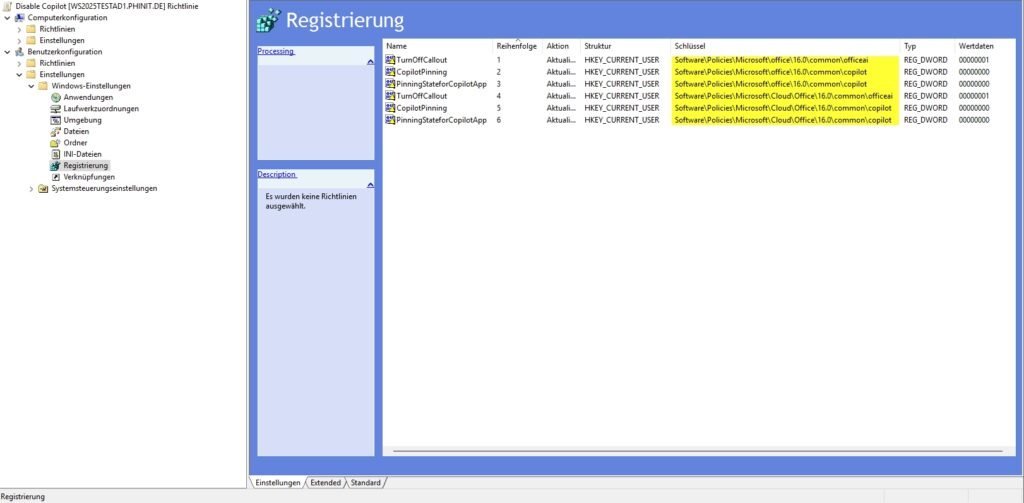Viewport: 1024px width, 503px height.
Task: Click the Wertdaten column header
Action: [976, 46]
